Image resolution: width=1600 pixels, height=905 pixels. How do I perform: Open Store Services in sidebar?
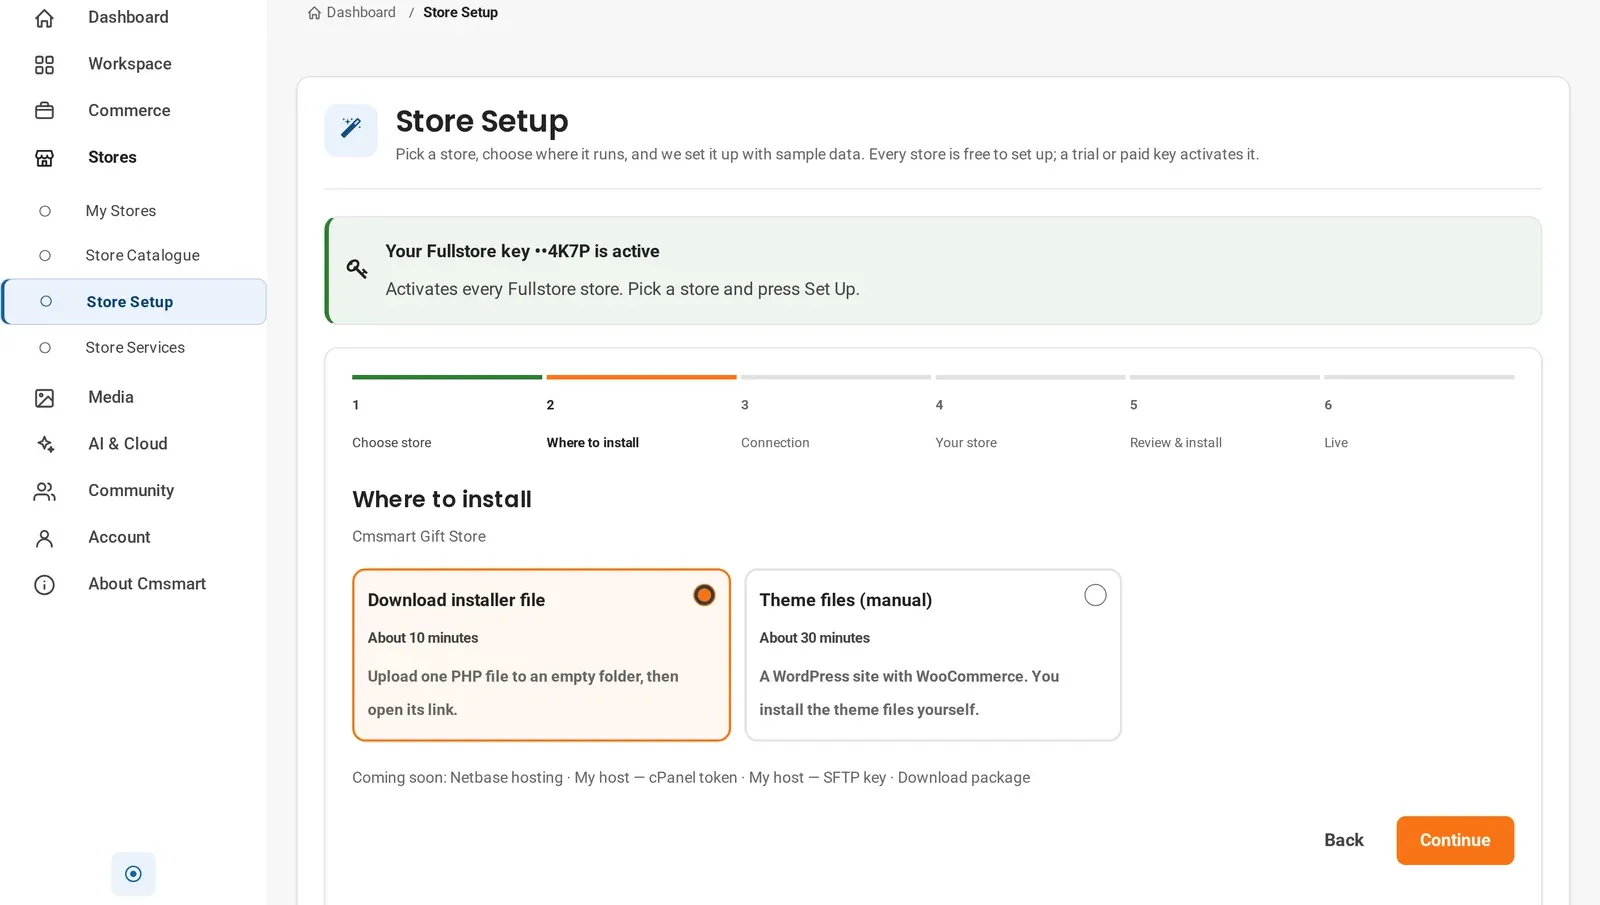(134, 348)
